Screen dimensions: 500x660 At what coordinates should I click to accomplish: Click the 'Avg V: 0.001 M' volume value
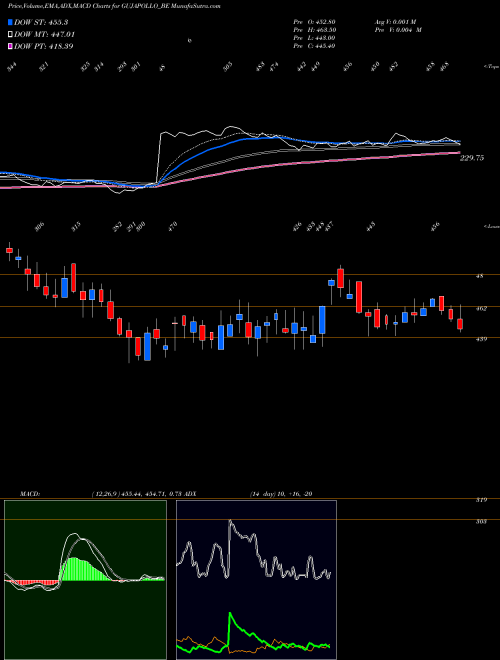point(395,21)
